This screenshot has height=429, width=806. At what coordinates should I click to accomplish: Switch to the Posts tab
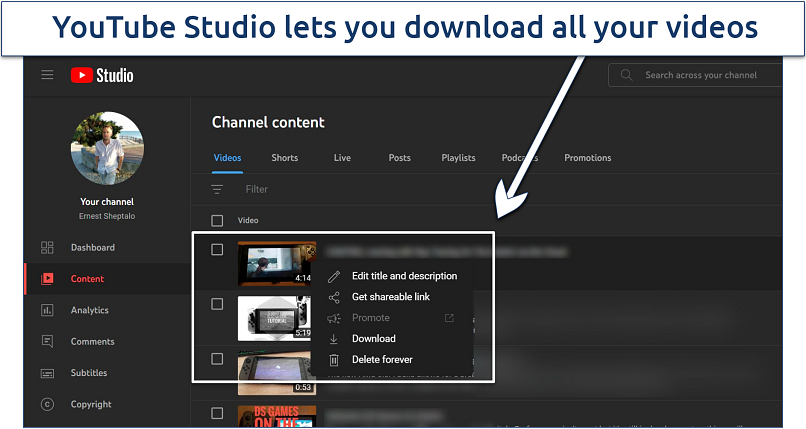pyautogui.click(x=399, y=158)
